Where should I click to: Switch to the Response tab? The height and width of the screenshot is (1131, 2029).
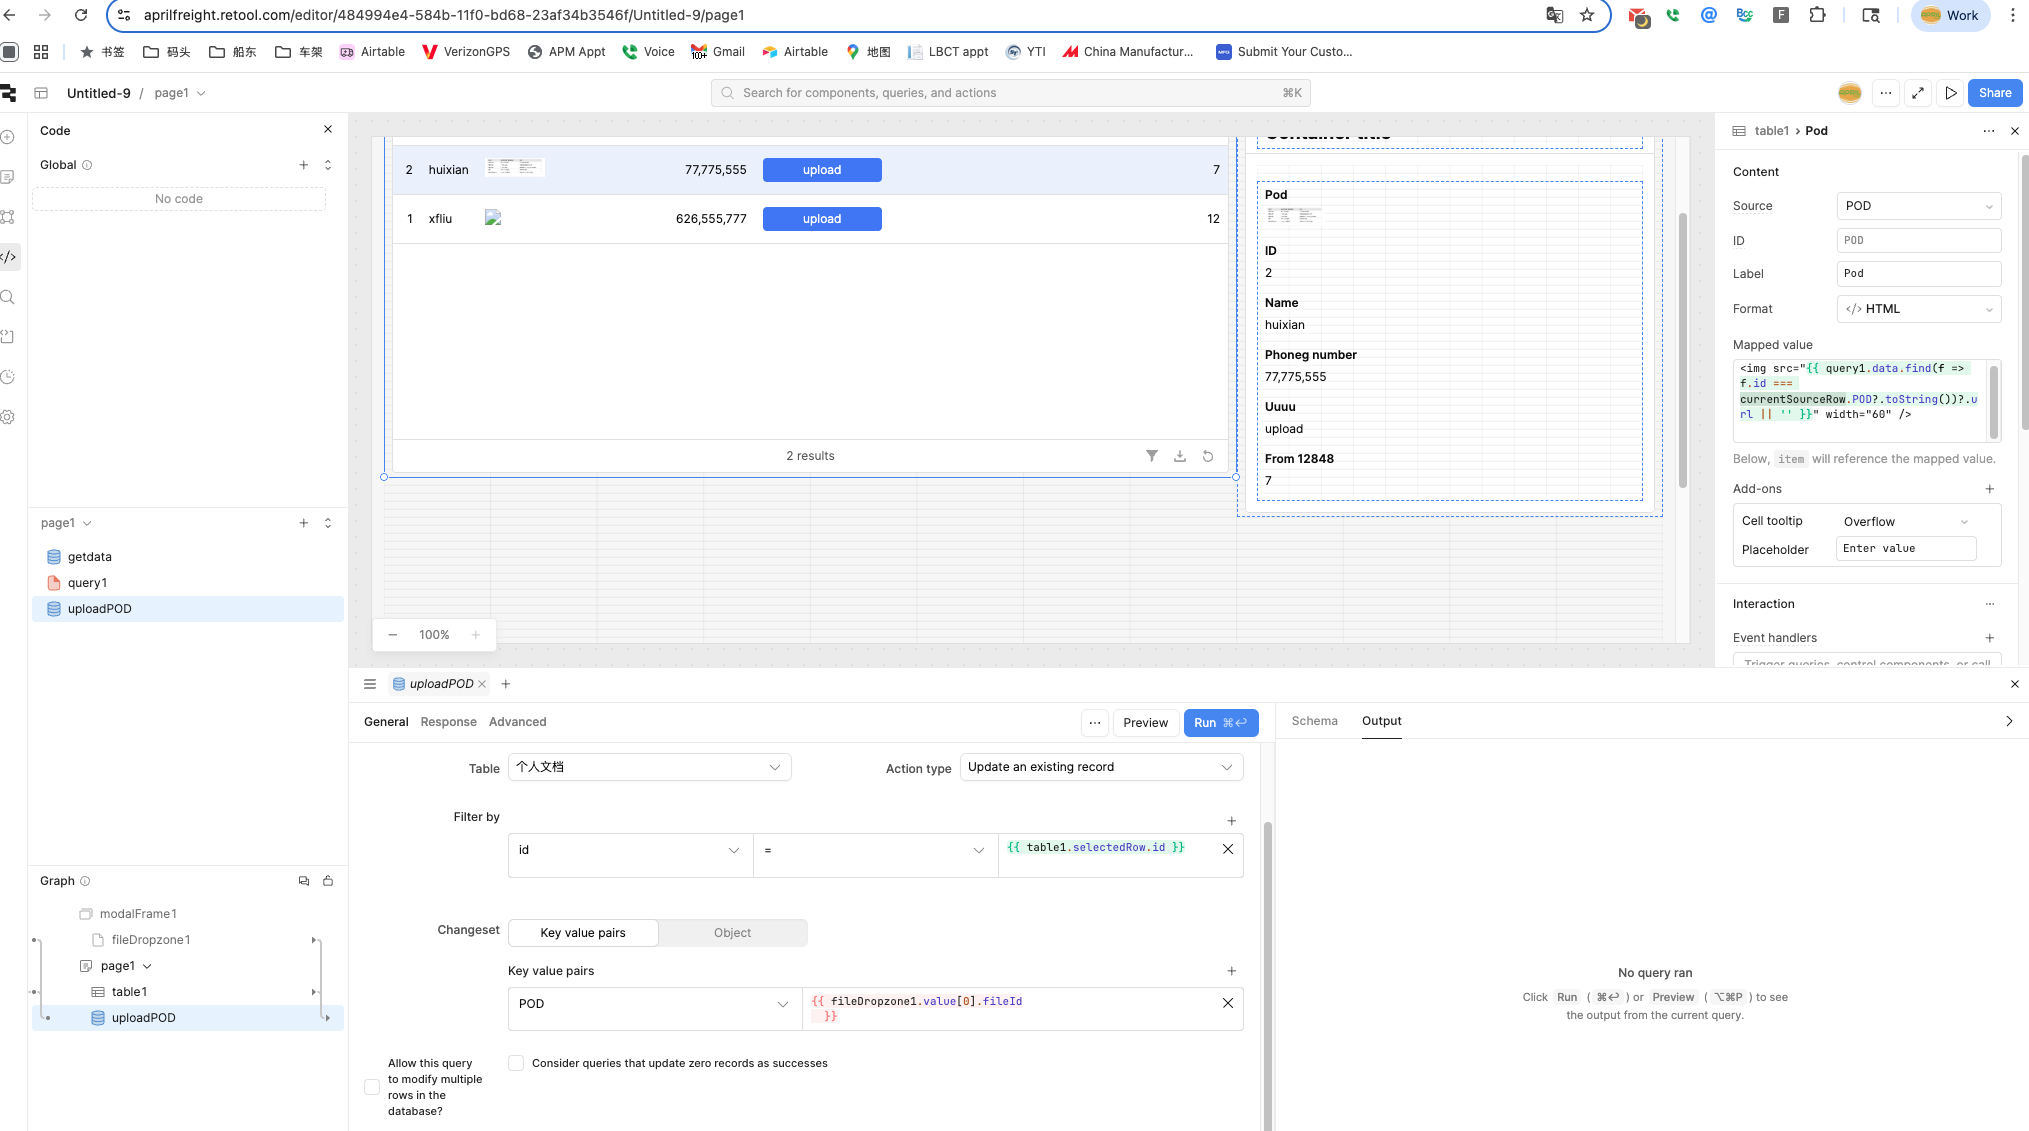pyautogui.click(x=448, y=722)
